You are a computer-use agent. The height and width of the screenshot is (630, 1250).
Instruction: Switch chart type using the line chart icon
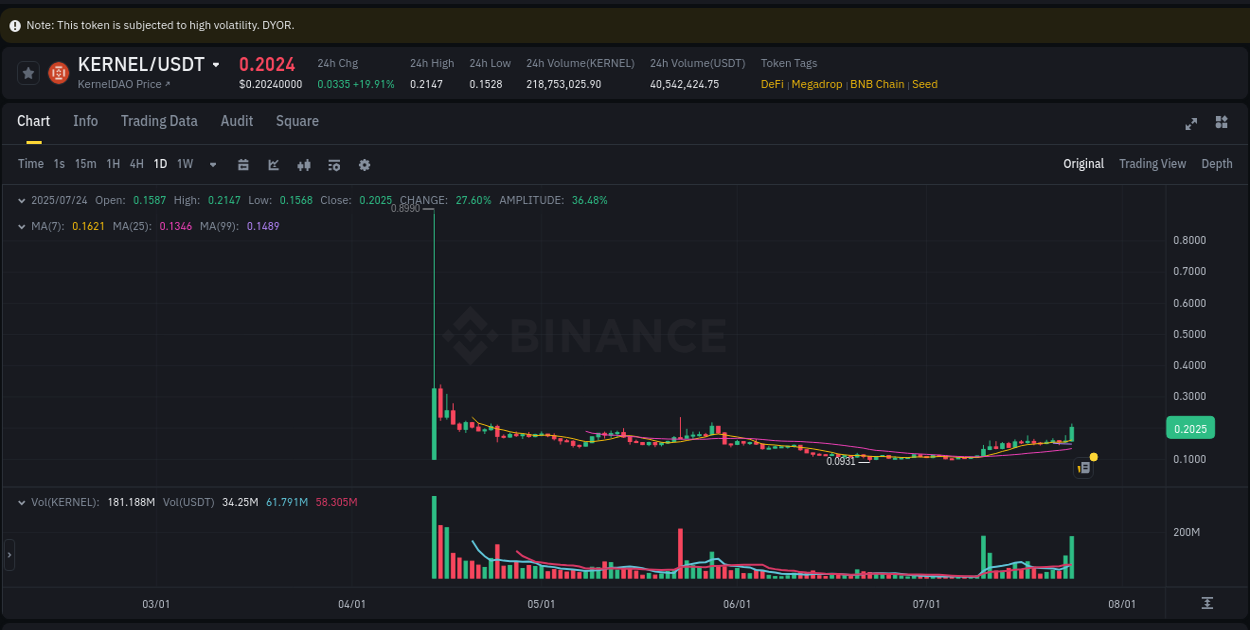click(273, 164)
